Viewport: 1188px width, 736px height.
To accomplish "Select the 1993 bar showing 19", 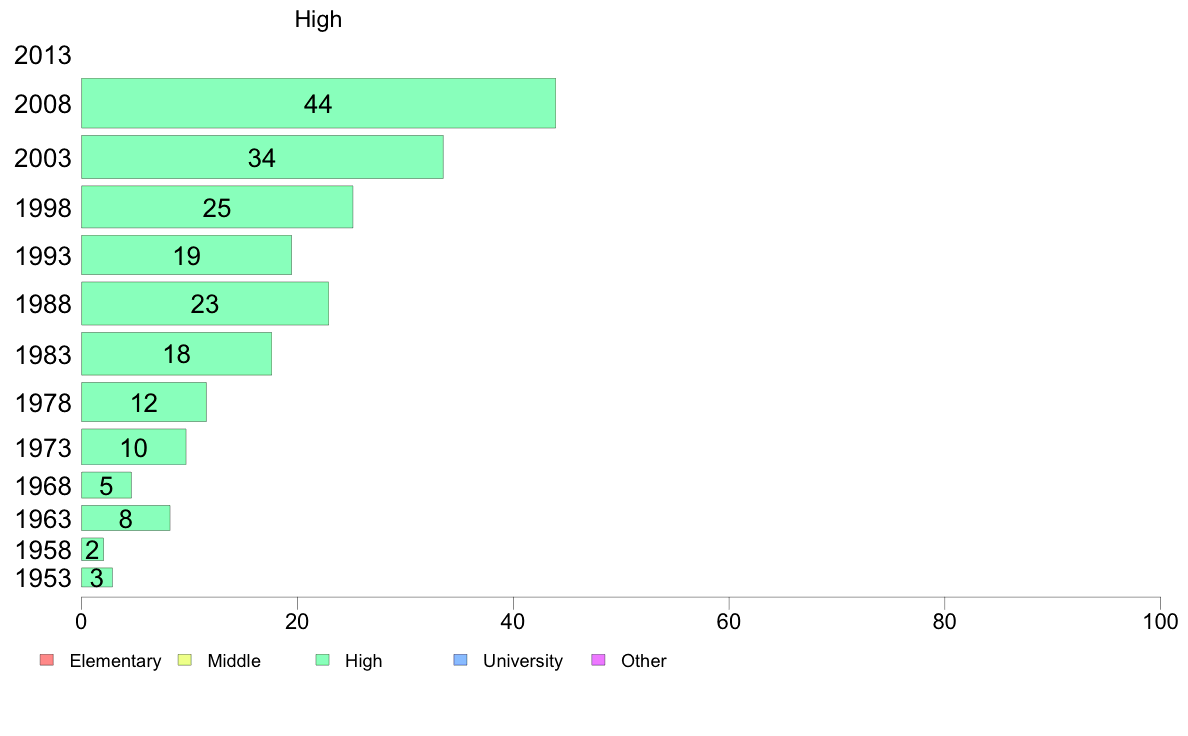I will (186, 255).
